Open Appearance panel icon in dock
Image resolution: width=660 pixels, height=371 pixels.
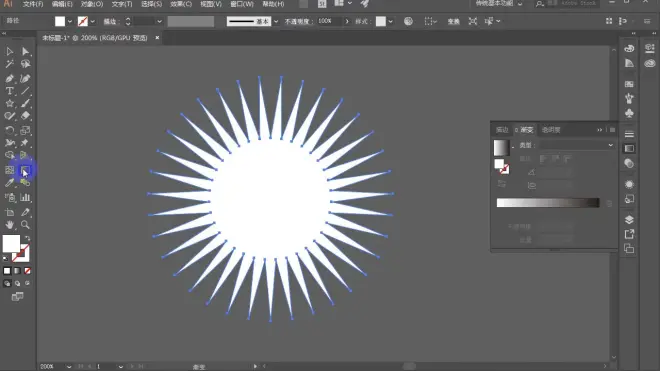(629, 184)
